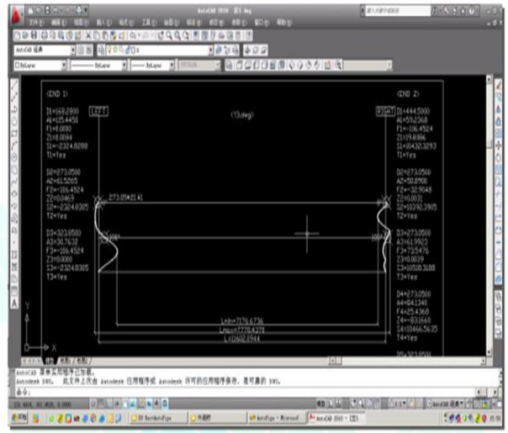This screenshot has width=508, height=433.
Task: Switch to the Model layout tab
Action: tap(49, 361)
